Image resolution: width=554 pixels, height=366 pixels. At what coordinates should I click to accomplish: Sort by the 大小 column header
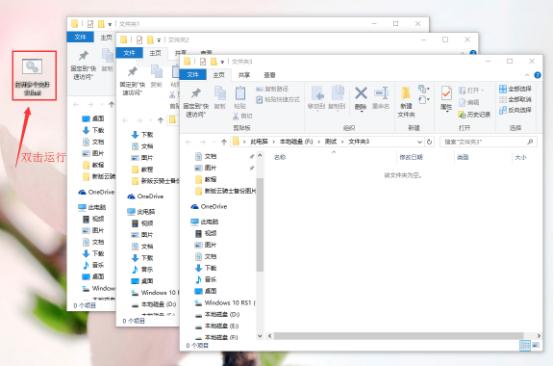tap(520, 157)
